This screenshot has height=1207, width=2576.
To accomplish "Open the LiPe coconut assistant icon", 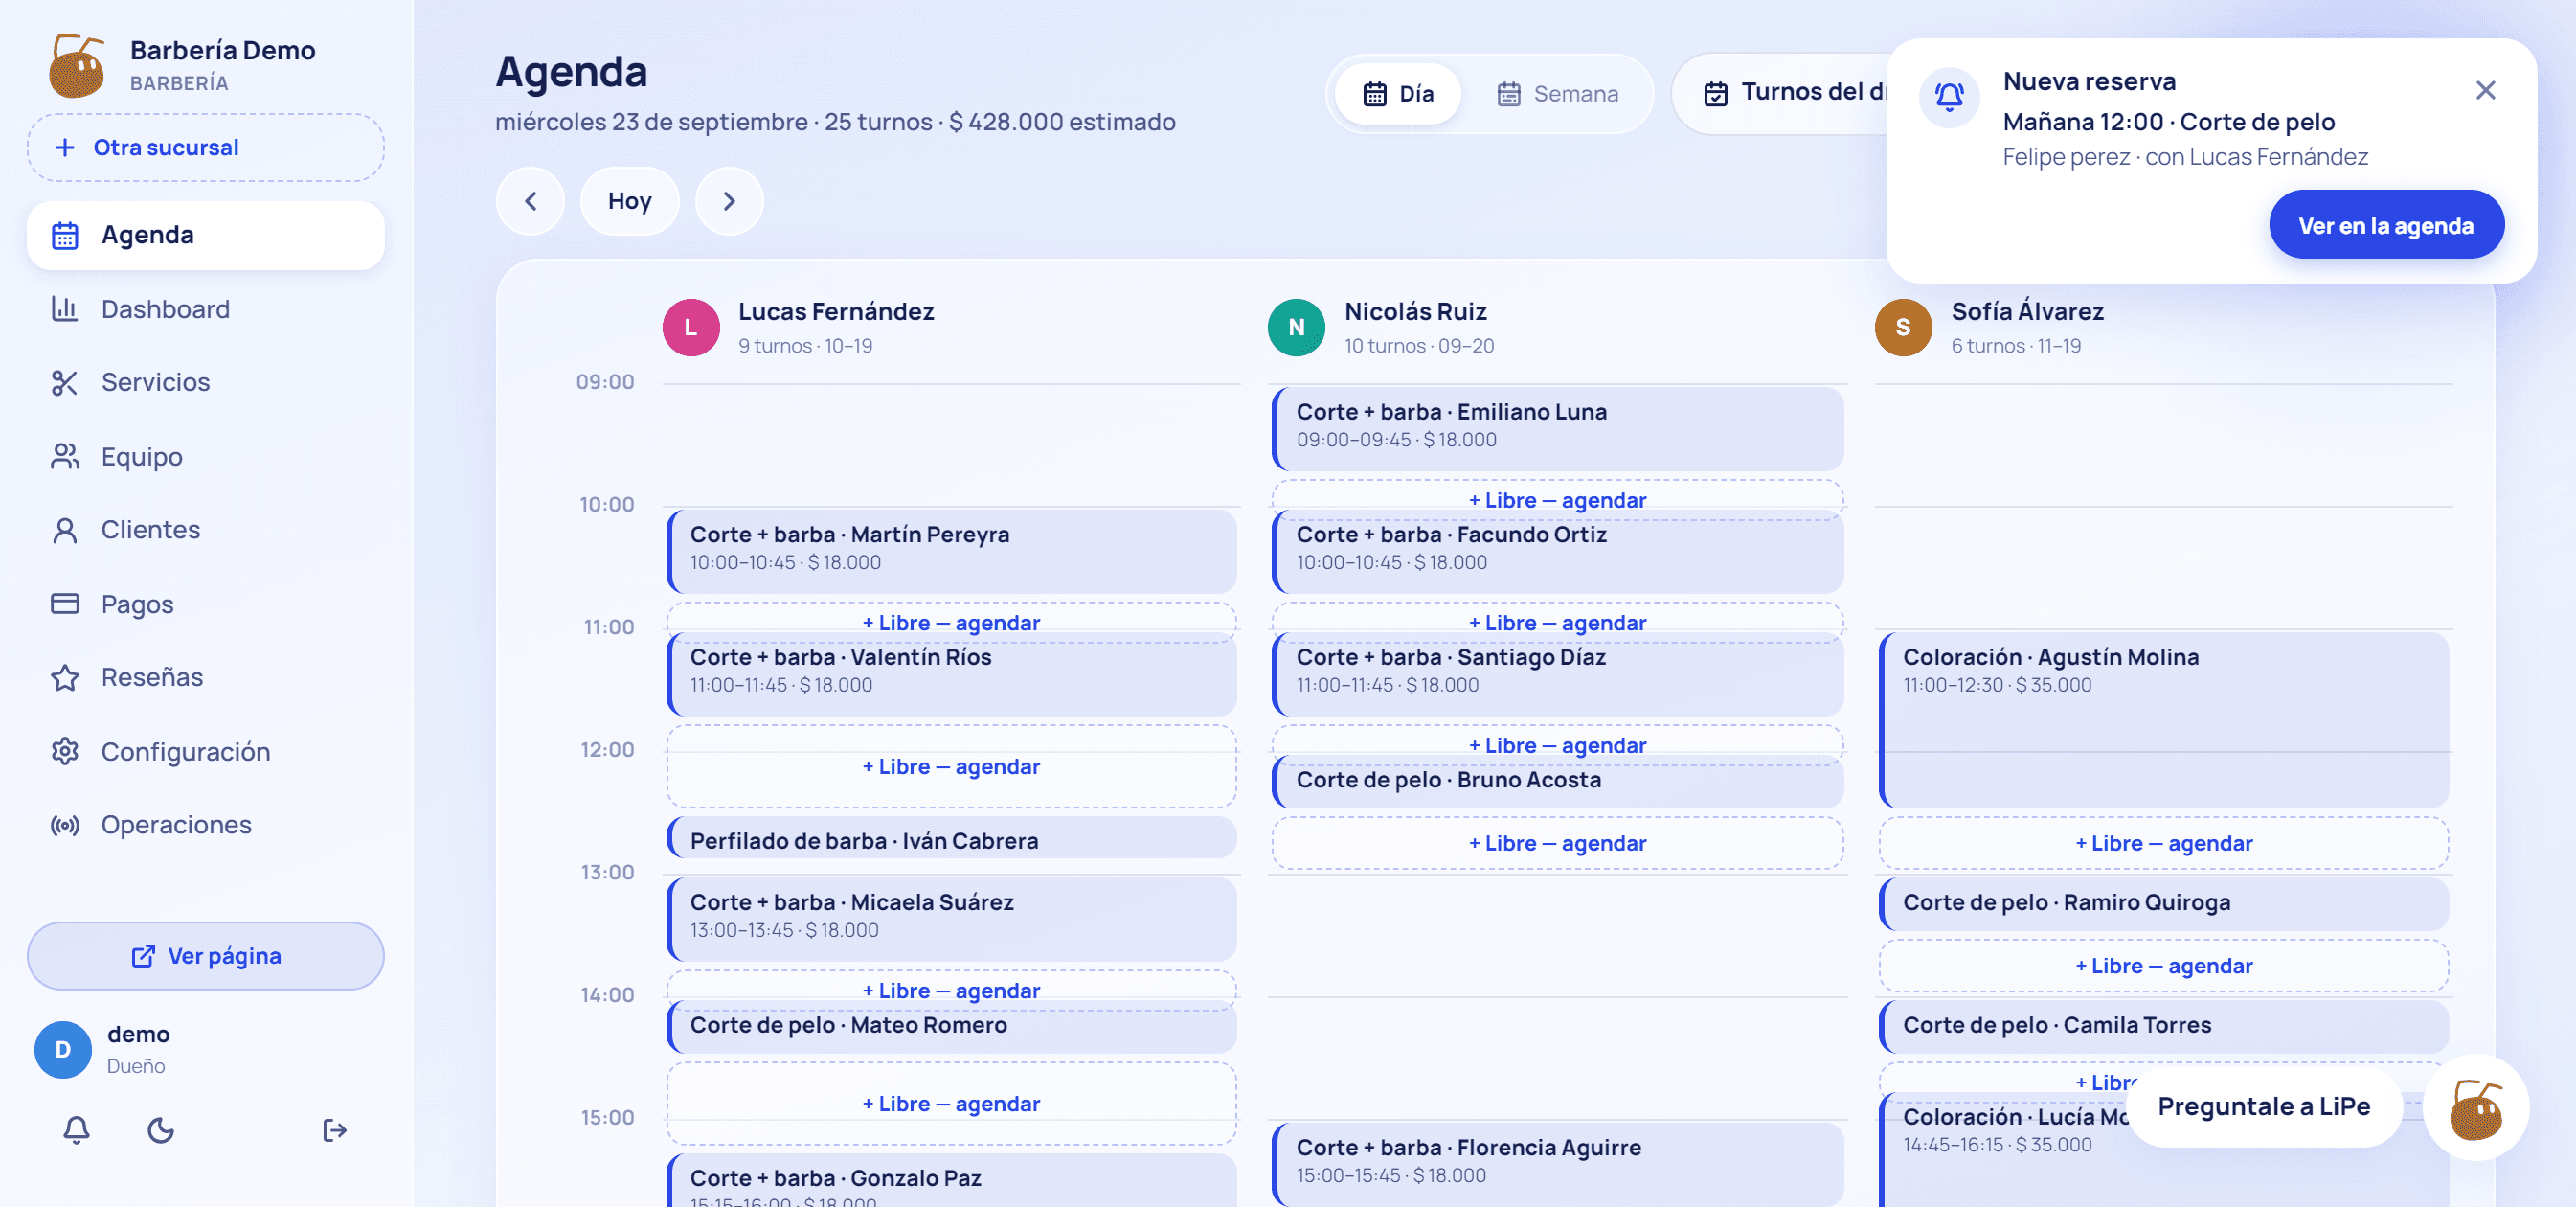I will (2476, 1108).
